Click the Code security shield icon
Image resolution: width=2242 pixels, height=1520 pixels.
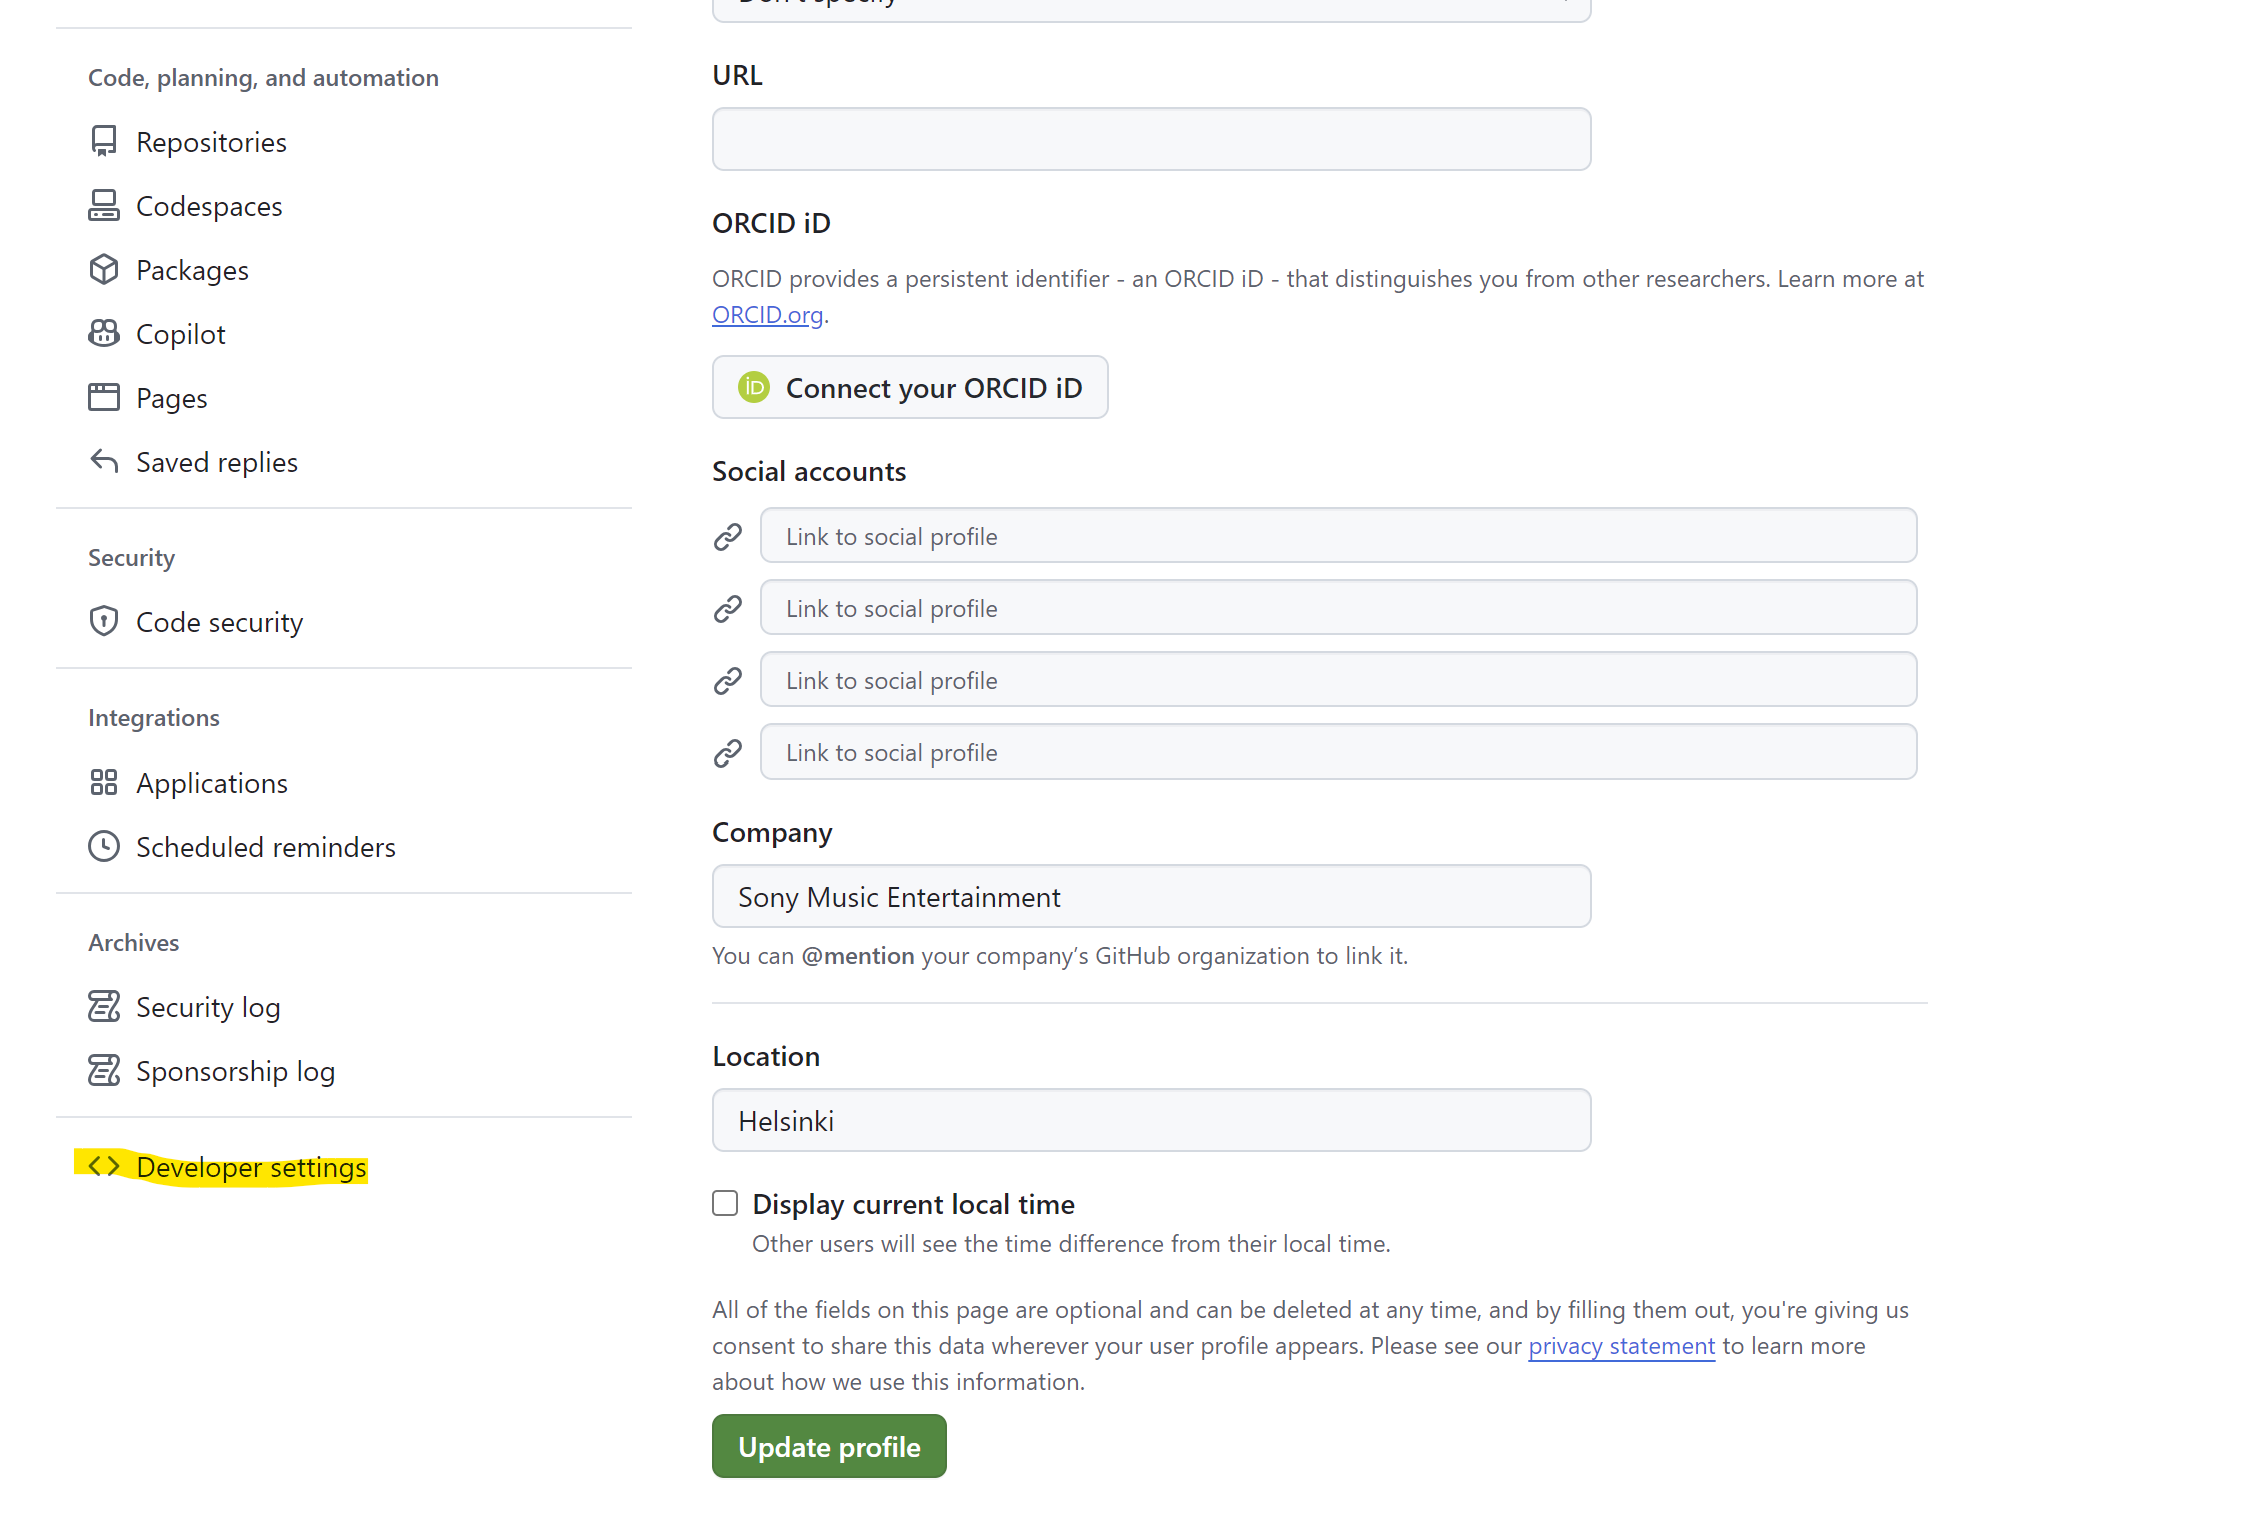tap(104, 621)
